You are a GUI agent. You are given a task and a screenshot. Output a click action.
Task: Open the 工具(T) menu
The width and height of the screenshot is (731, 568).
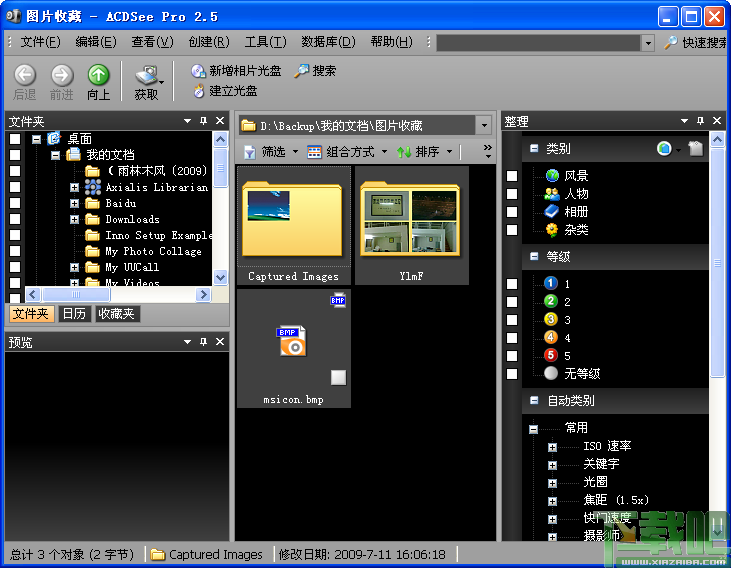(x=266, y=42)
